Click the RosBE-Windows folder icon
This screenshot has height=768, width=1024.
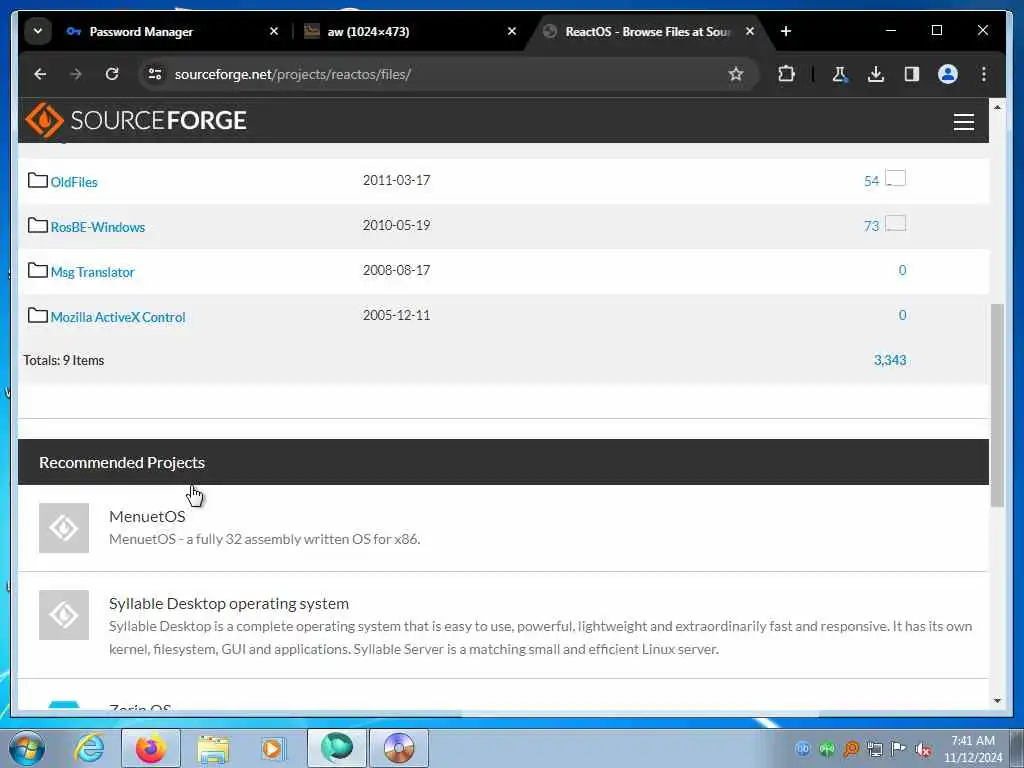(38, 225)
